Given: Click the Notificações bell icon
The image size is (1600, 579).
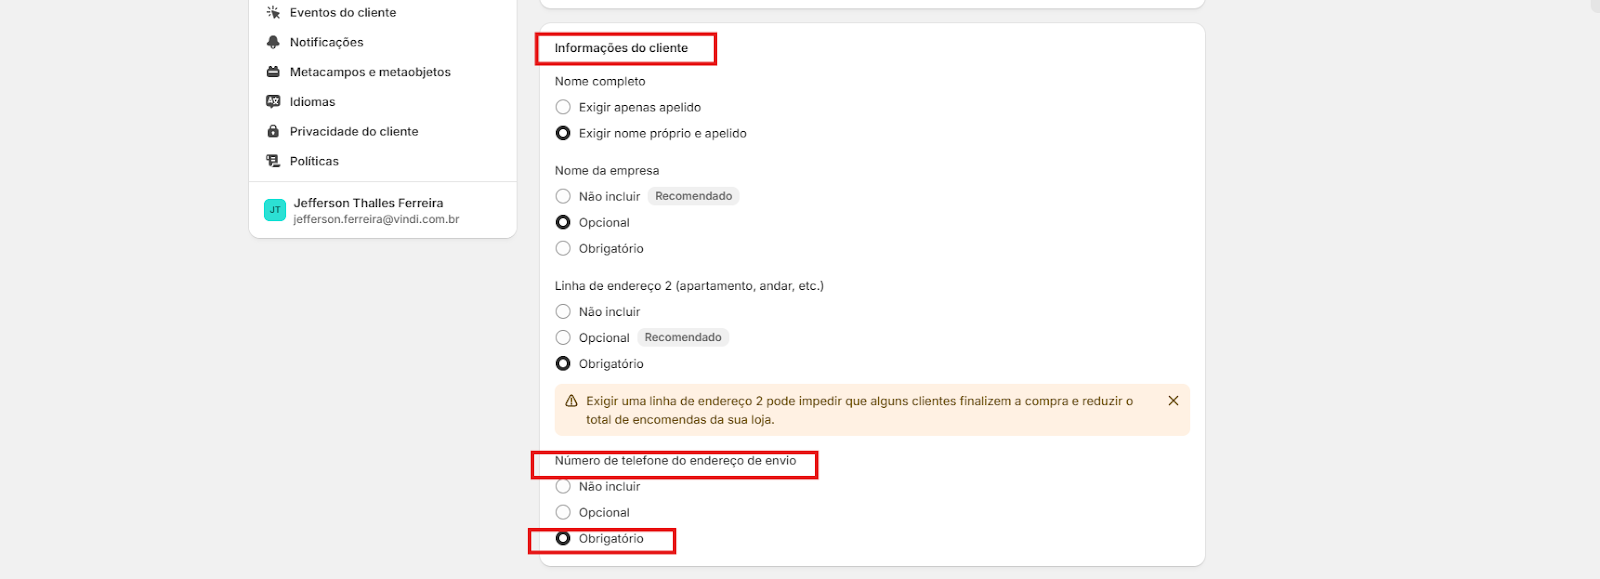Looking at the screenshot, I should click(273, 42).
